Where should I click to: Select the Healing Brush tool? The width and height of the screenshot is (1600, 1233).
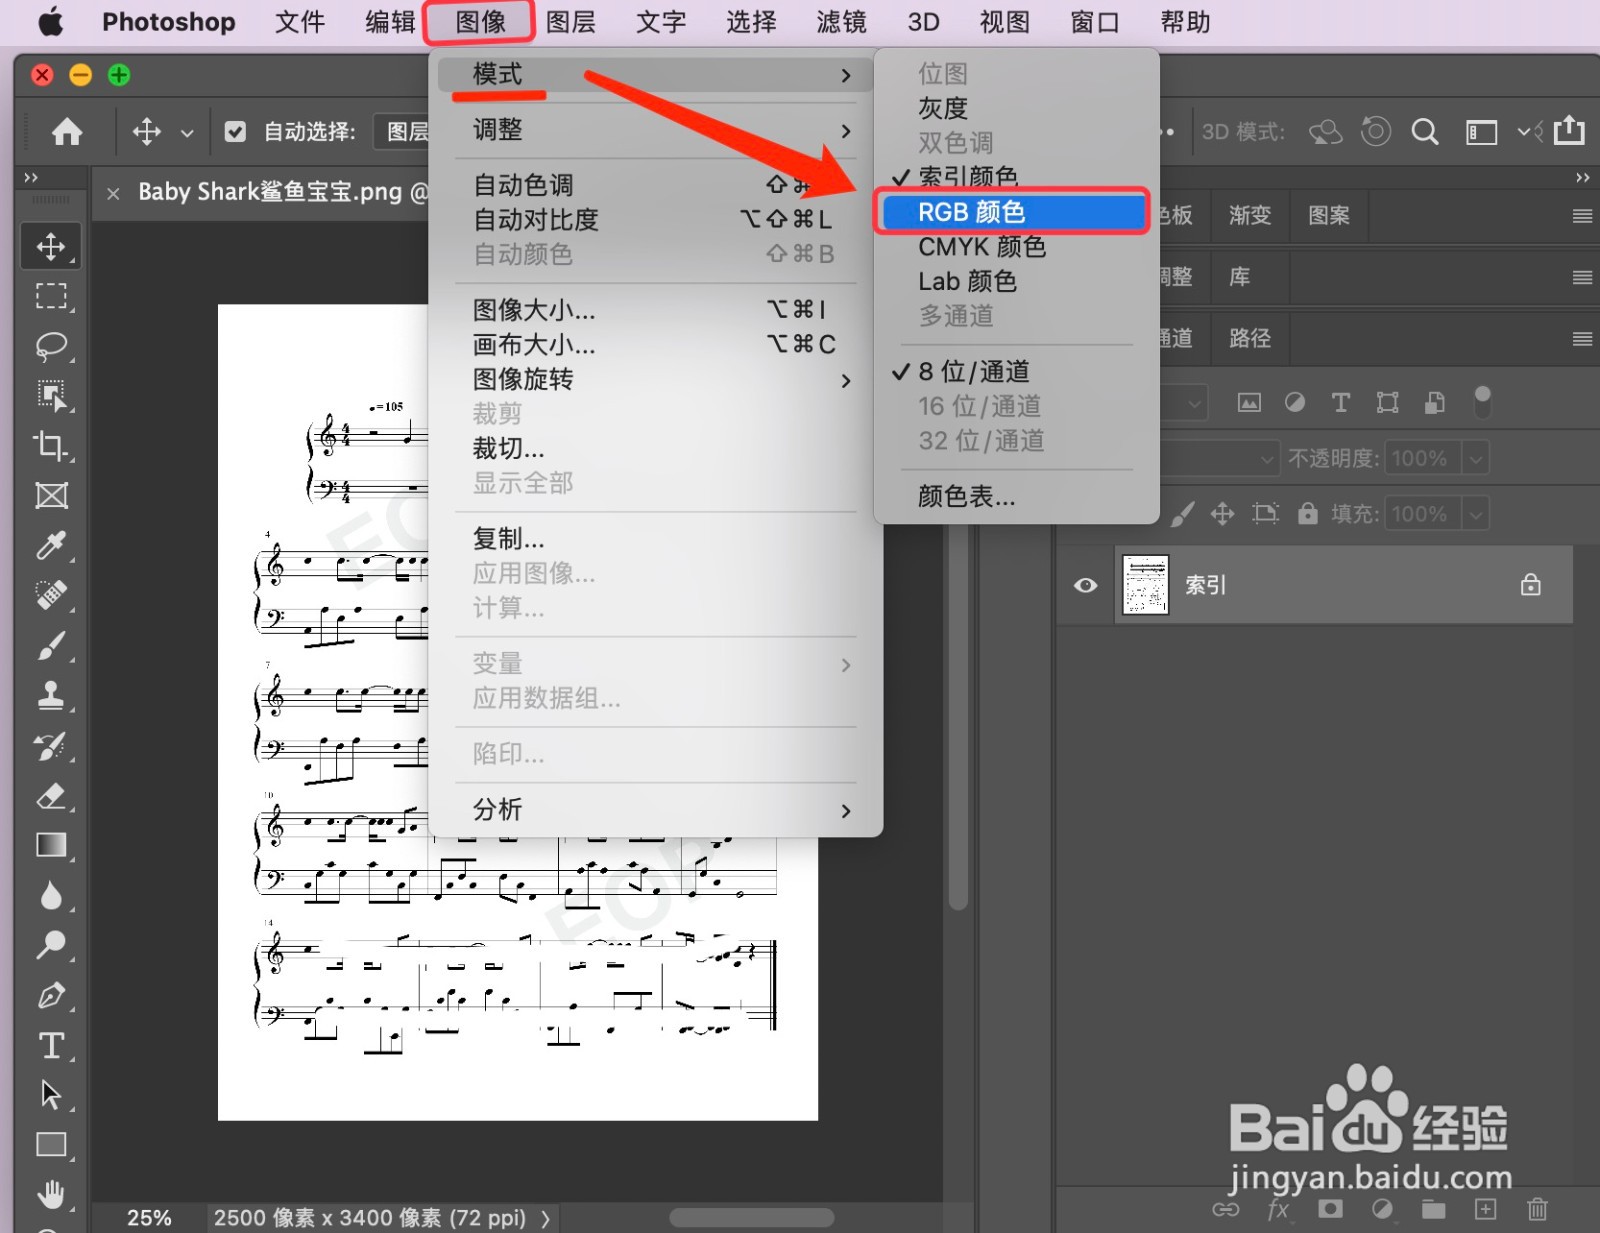pos(51,596)
